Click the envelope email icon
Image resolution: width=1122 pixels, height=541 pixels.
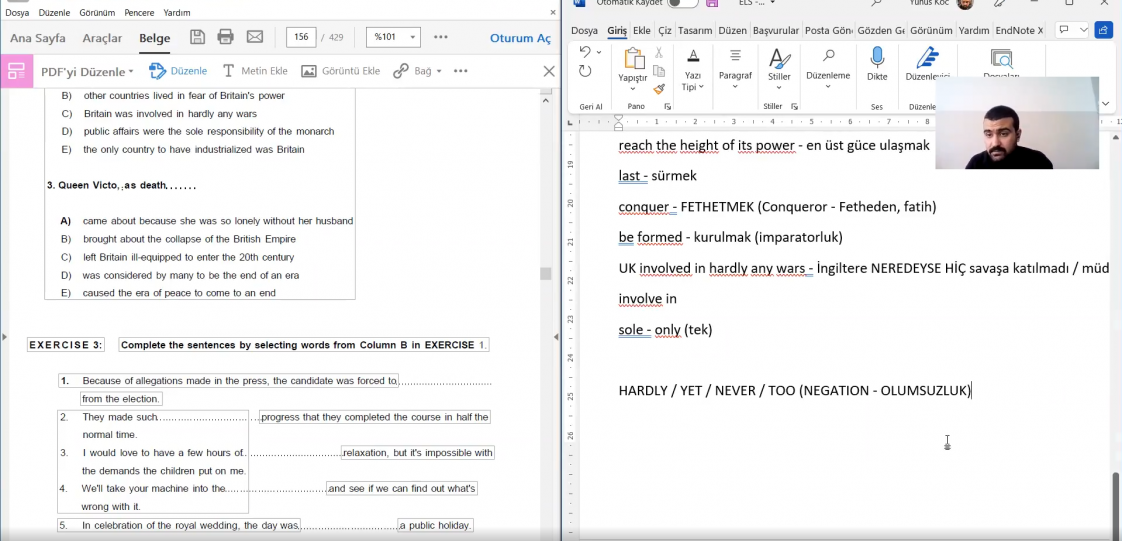255,37
